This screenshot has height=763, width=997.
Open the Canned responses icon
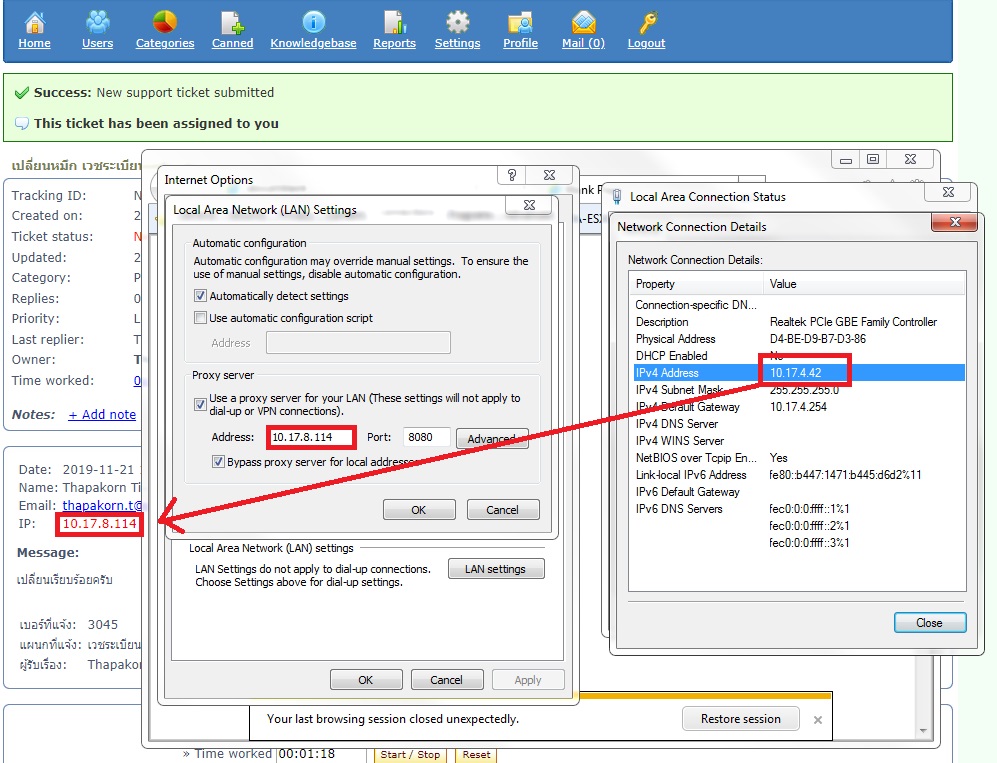pos(233,22)
